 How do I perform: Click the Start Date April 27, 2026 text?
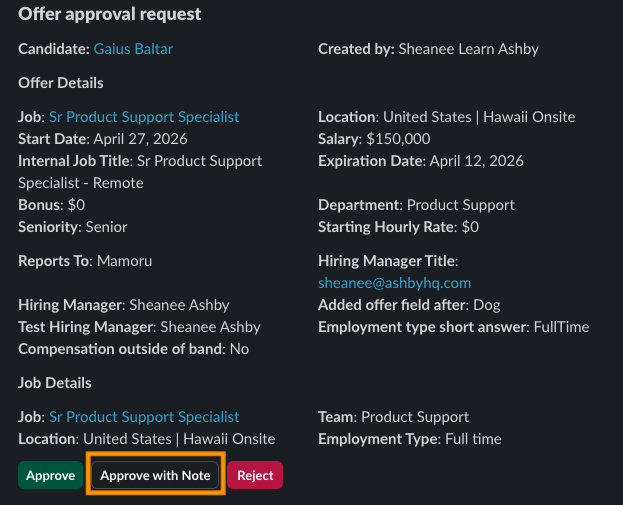point(103,139)
